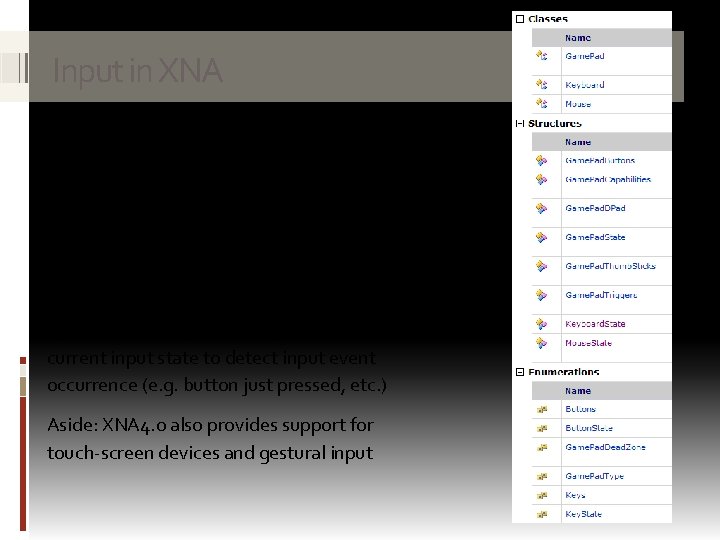Click the structure icon beside GamePadButtons
Screen dimensions: 720x540
tap(542, 160)
